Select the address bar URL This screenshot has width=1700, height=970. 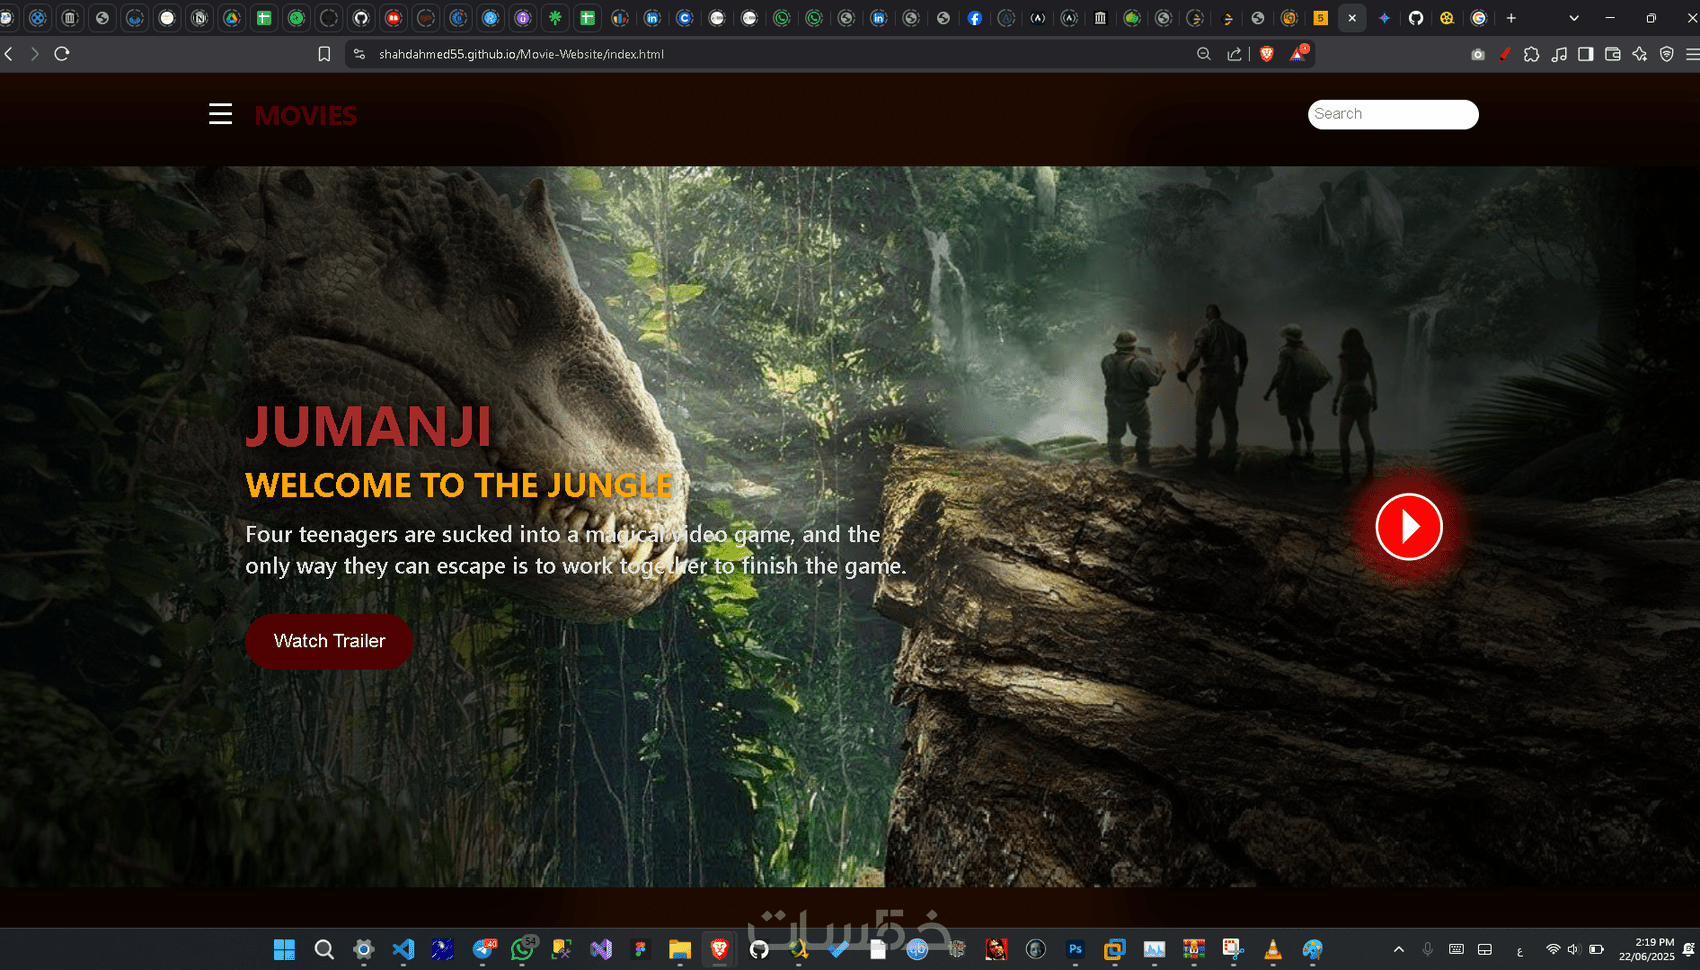click(x=521, y=54)
